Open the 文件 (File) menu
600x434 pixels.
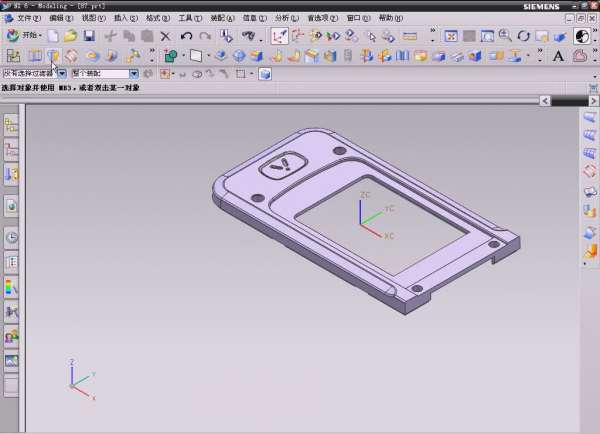coord(29,18)
